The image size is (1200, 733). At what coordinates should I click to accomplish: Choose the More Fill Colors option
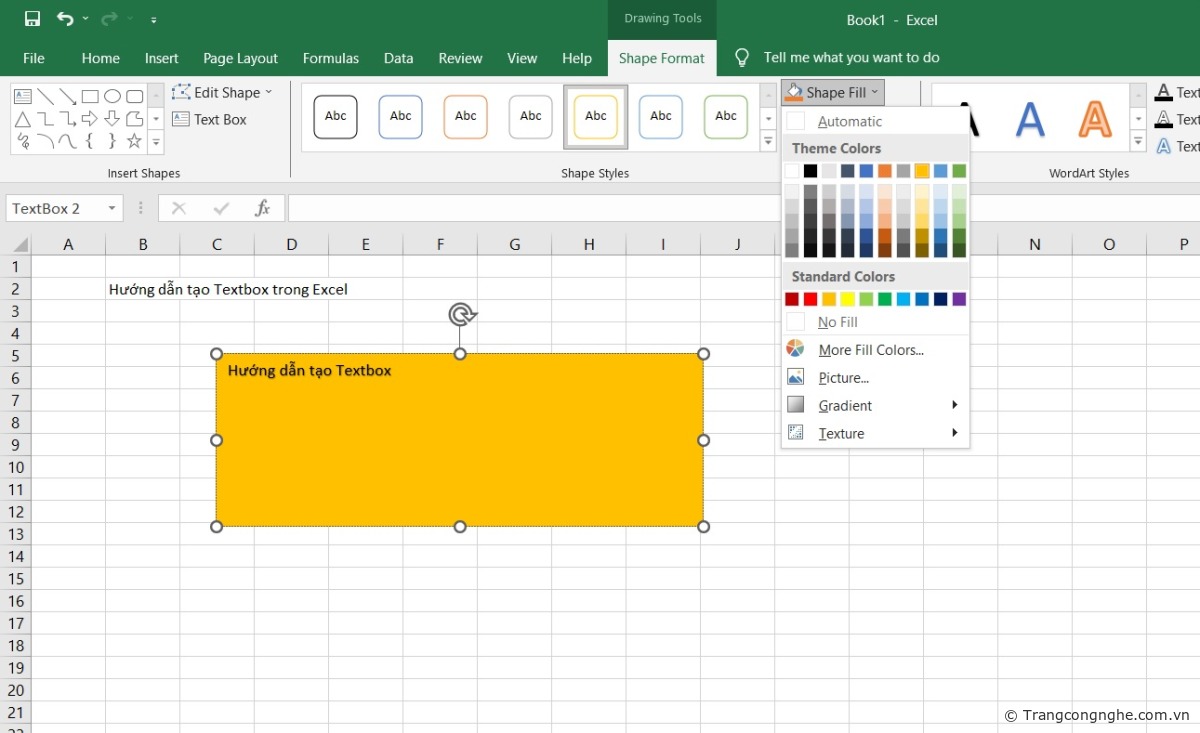(x=870, y=350)
